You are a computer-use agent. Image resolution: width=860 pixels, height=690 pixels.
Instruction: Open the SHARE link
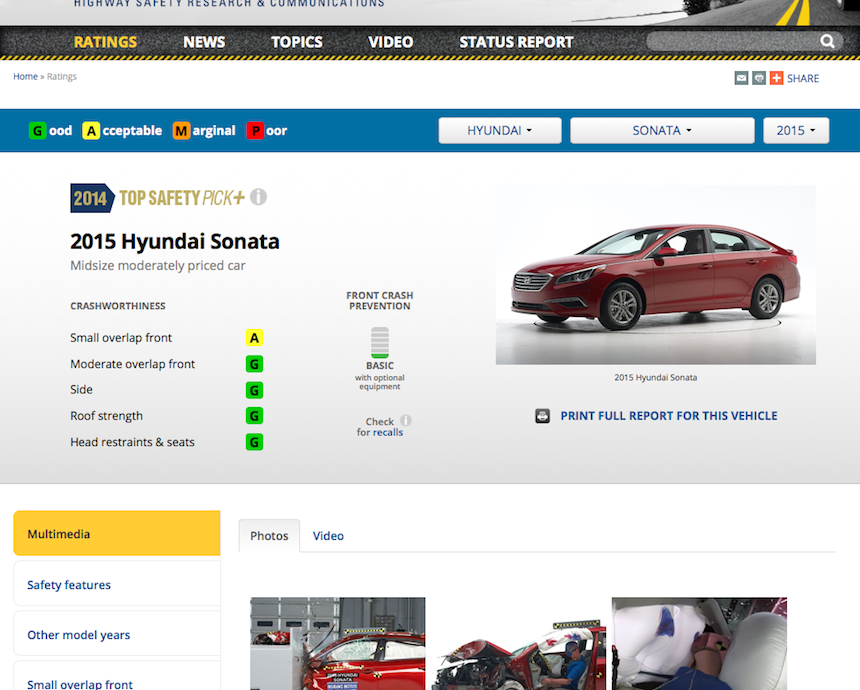click(802, 78)
